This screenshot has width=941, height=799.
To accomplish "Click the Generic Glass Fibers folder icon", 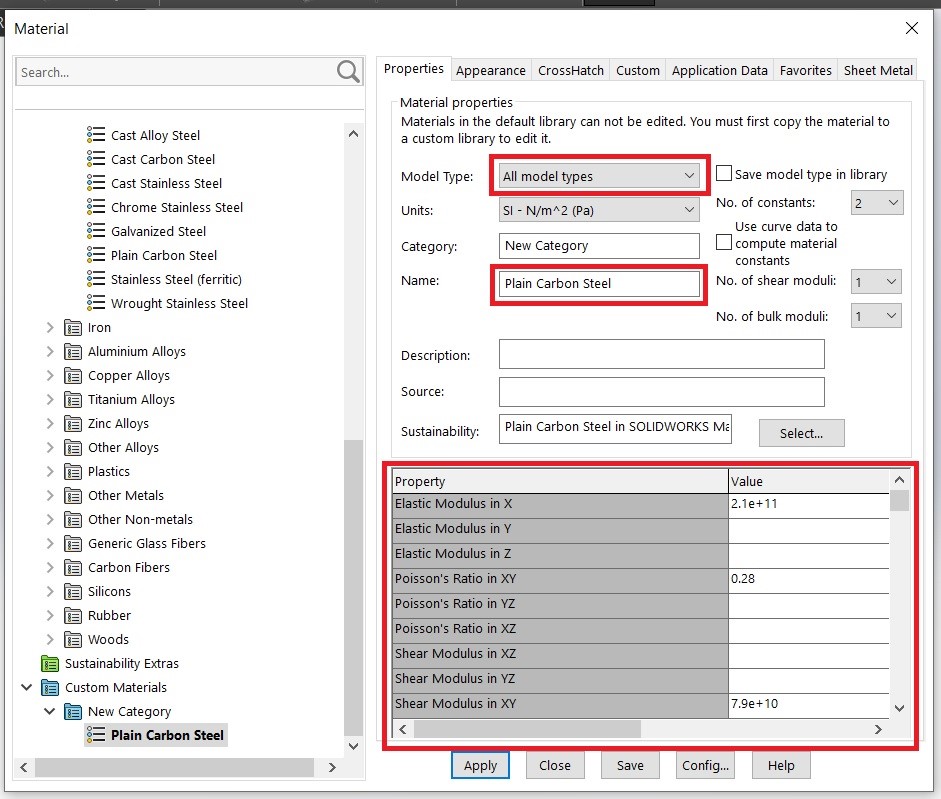I will (x=73, y=544).
